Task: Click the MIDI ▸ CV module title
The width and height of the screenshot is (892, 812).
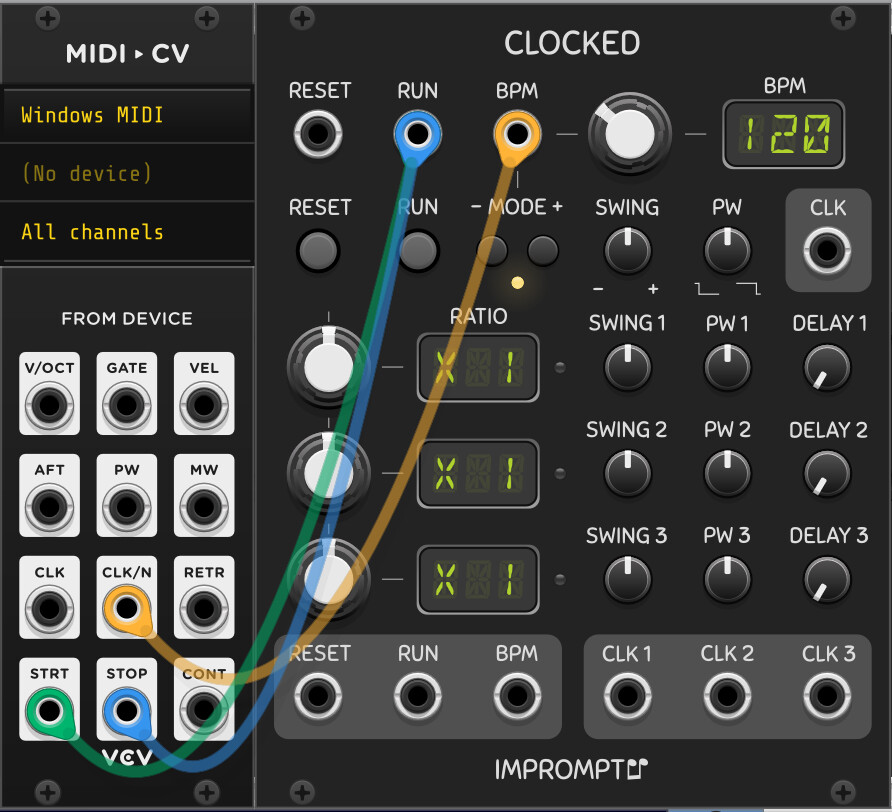Action: tap(127, 53)
